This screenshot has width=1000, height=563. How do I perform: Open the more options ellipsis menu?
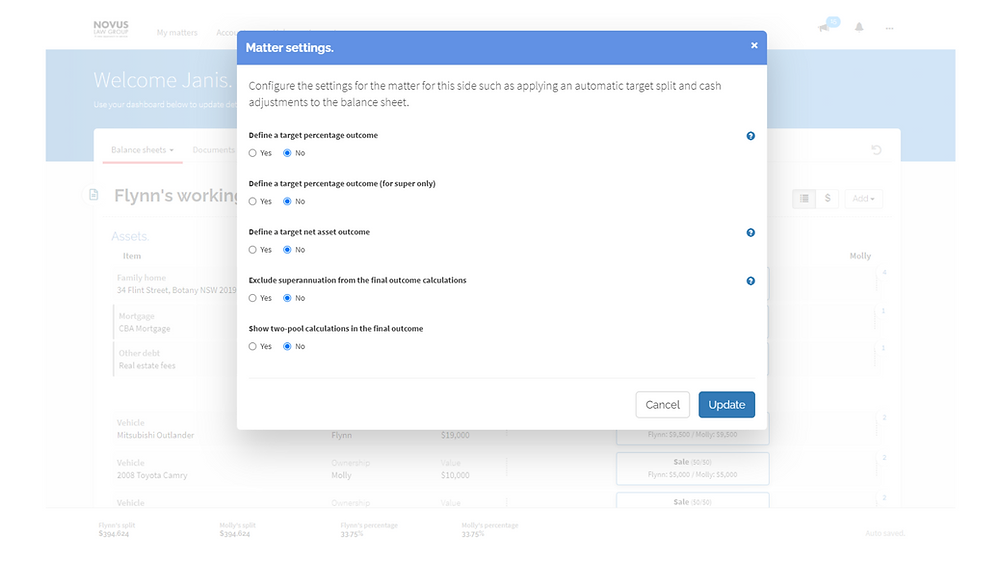890,28
